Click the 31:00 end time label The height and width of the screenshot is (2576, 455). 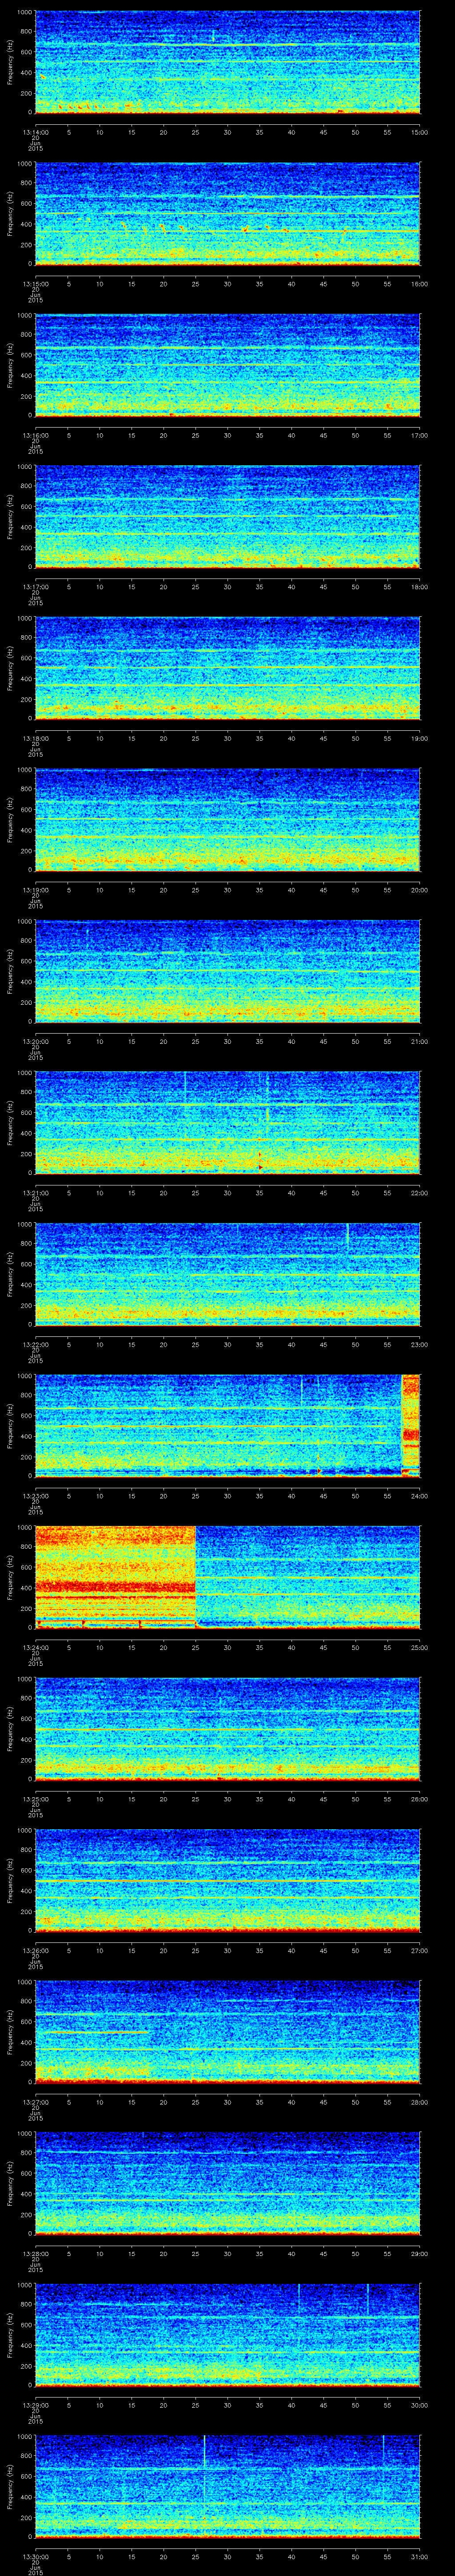[420, 2556]
